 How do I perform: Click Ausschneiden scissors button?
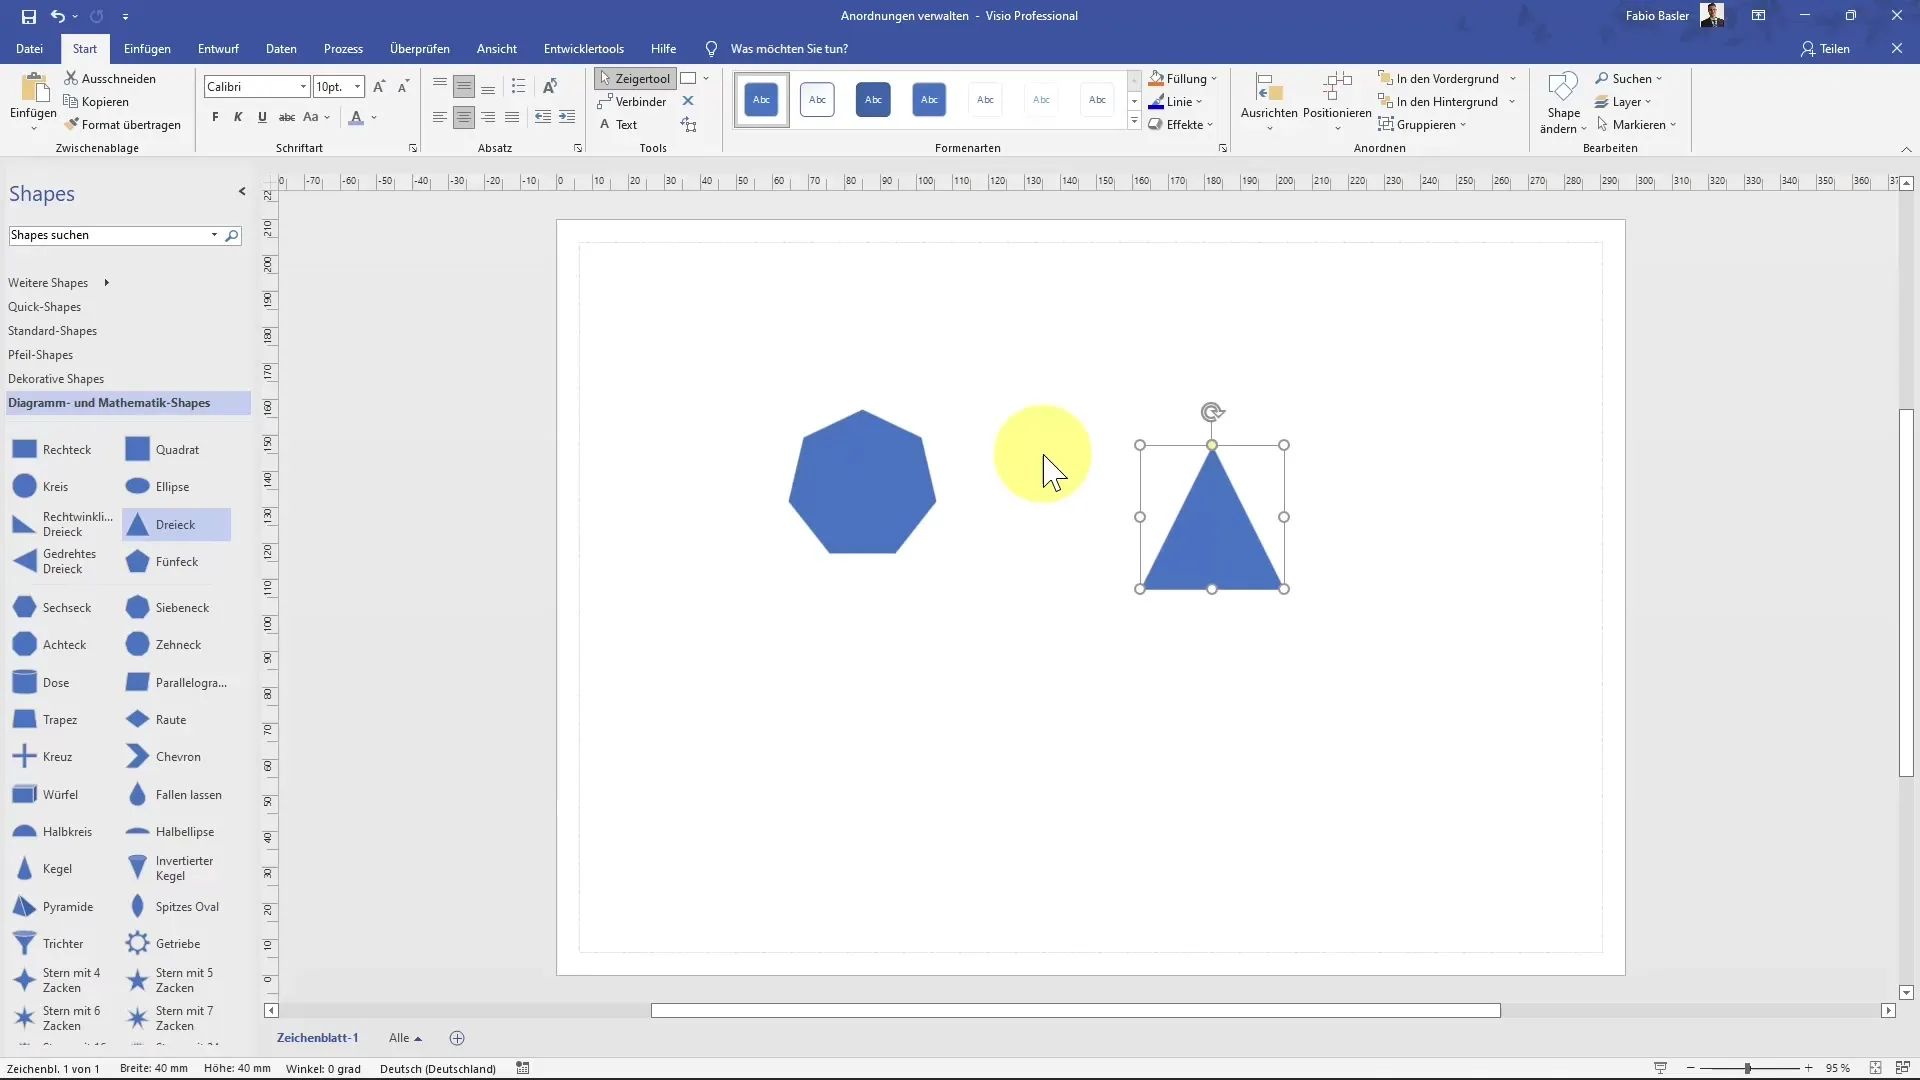pyautogui.click(x=110, y=78)
